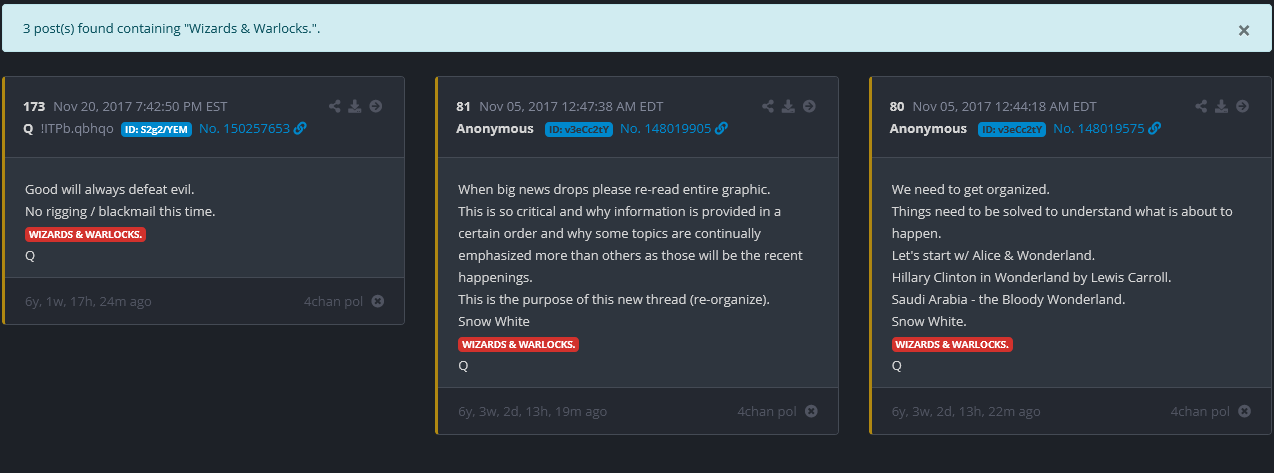Click arrow-circle icon on post 173
This screenshot has width=1274, height=473.
(x=376, y=106)
